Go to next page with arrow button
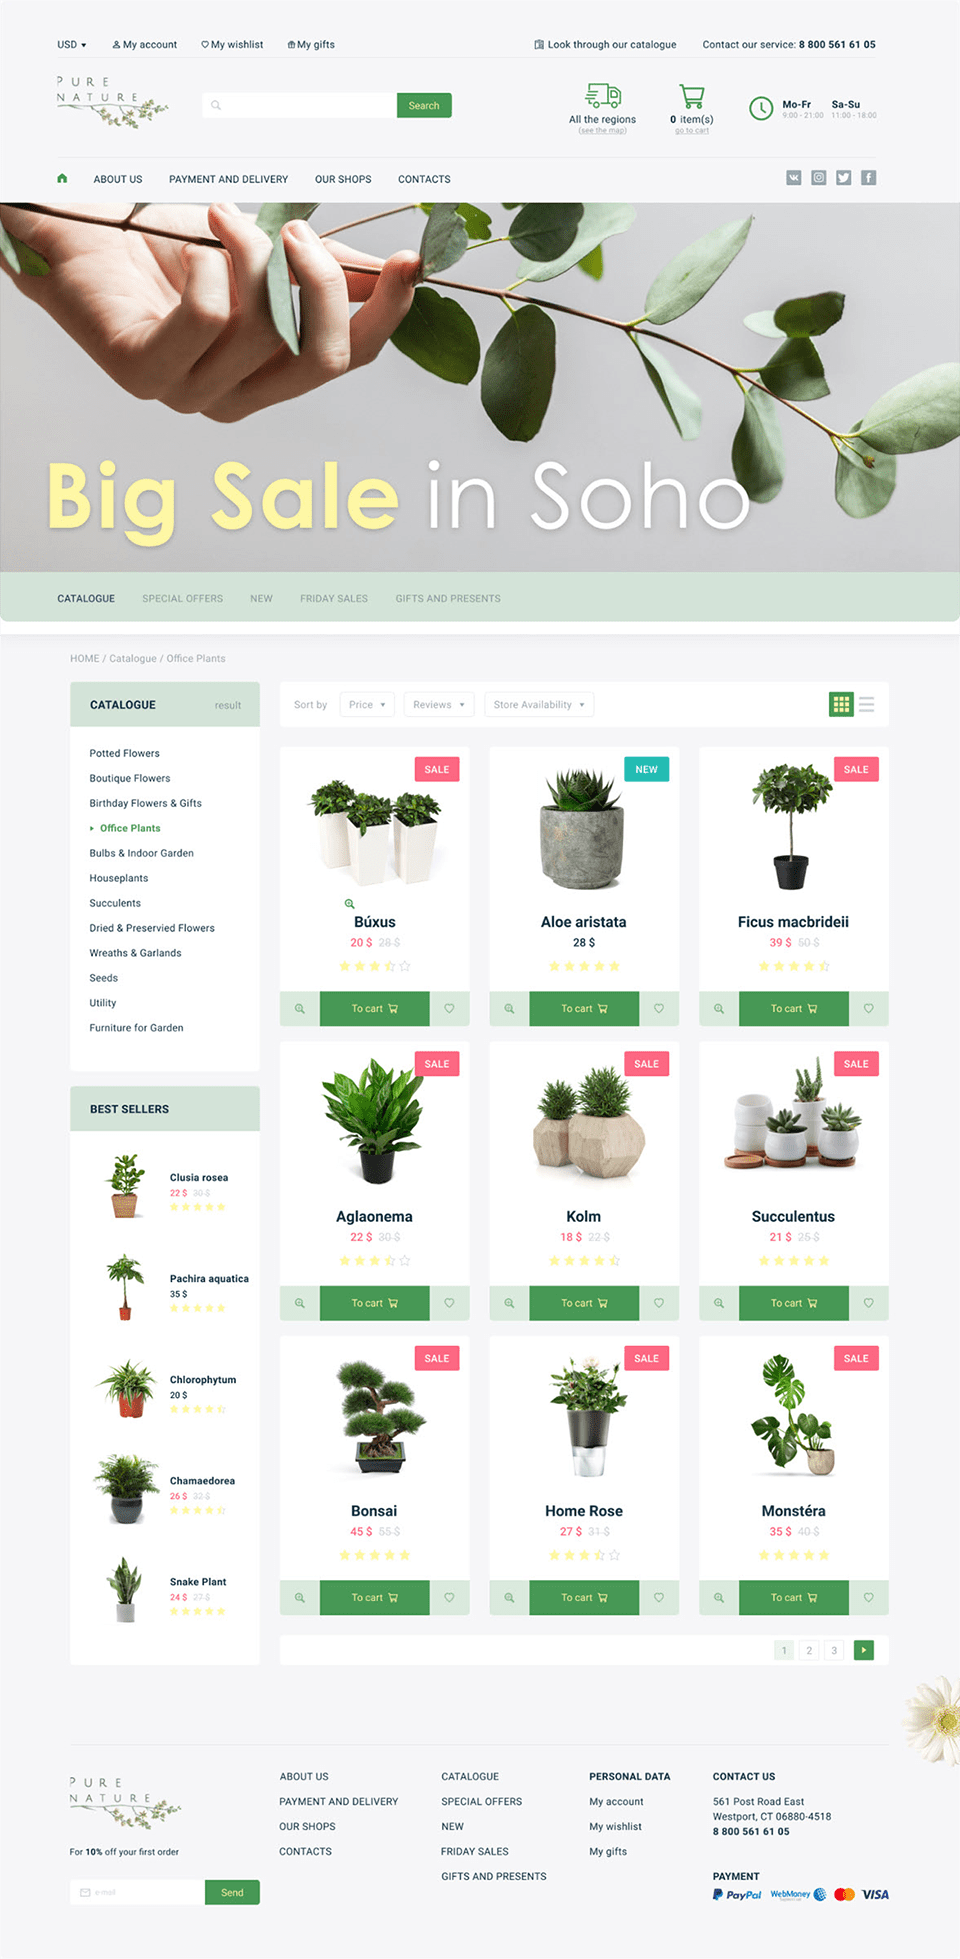This screenshot has width=960, height=1959. click(863, 1650)
